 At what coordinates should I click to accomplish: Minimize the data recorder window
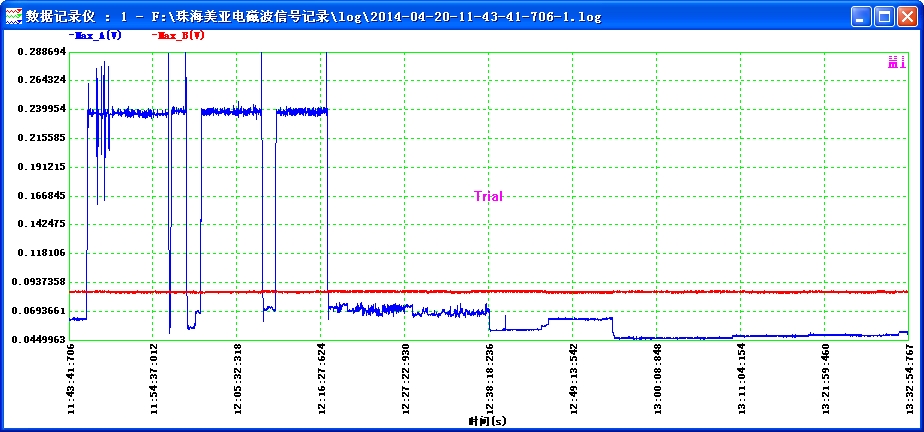(862, 17)
